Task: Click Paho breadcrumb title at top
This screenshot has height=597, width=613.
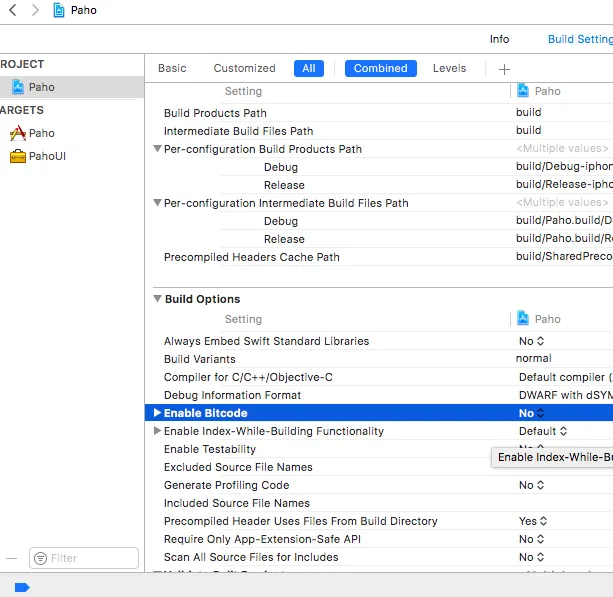Action: [84, 10]
